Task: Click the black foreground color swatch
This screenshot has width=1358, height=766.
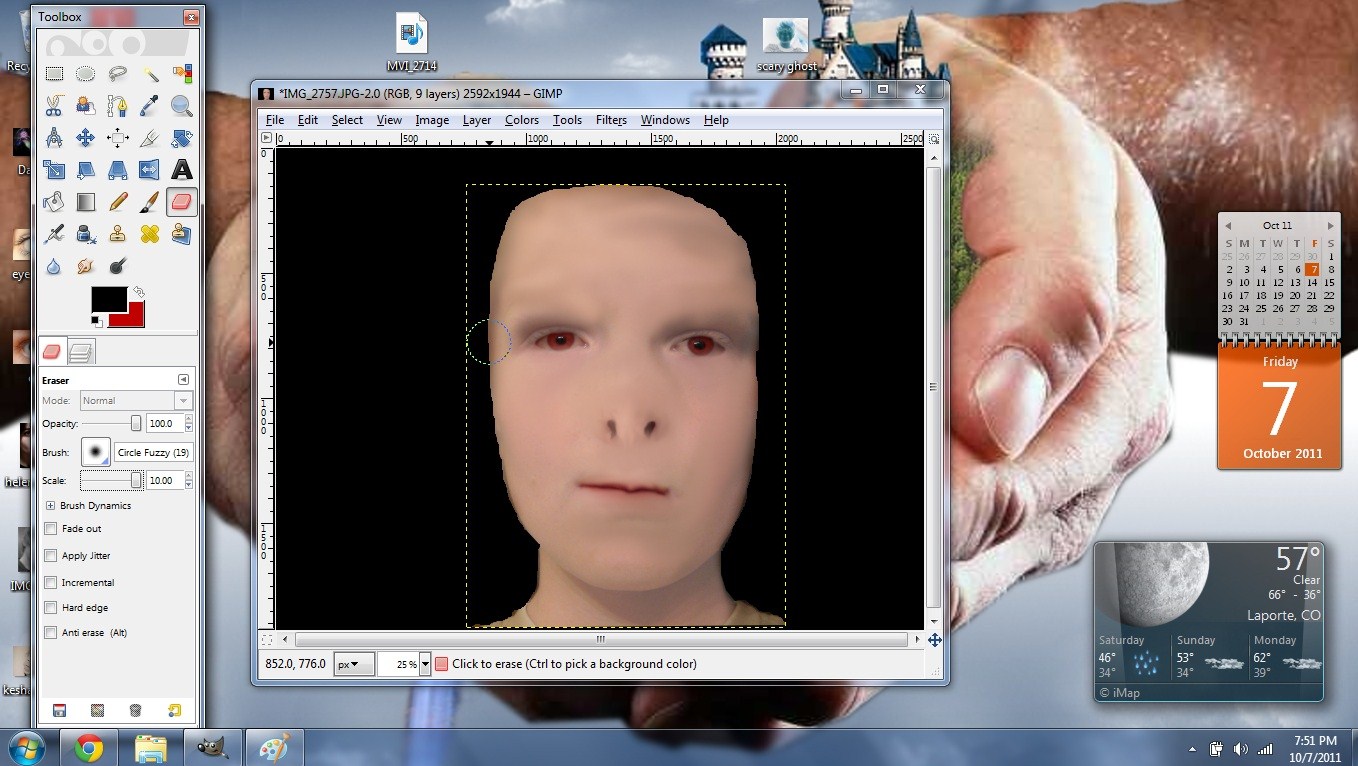Action: tap(108, 299)
